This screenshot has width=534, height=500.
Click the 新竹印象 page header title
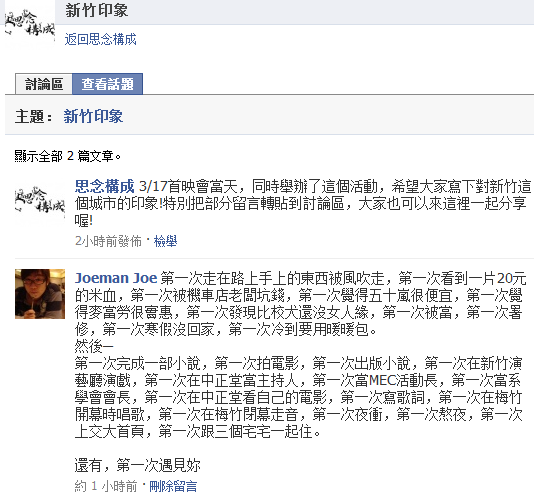97,10
